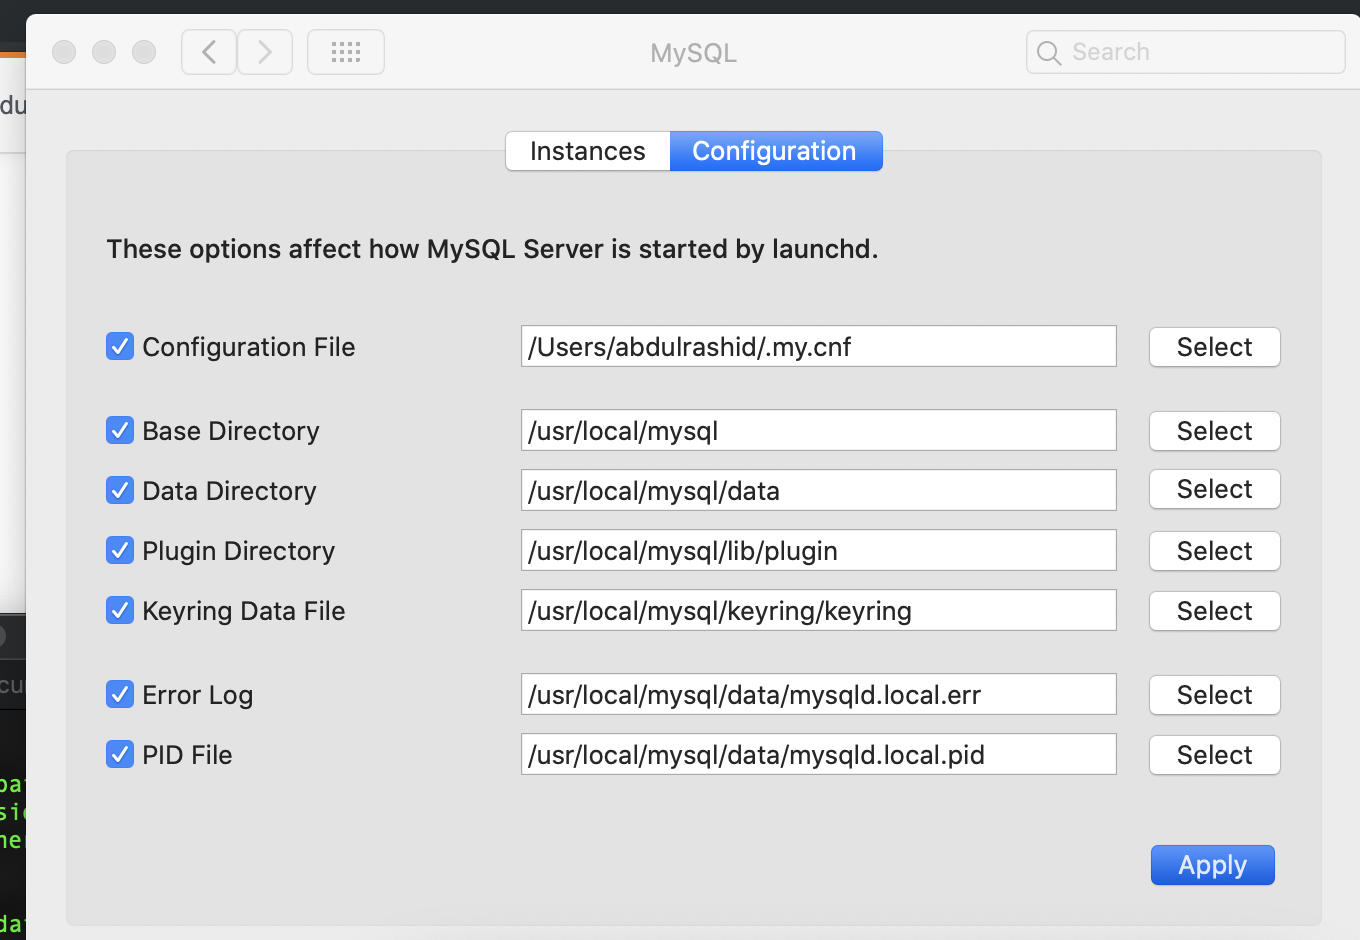The height and width of the screenshot is (940, 1360).
Task: Go forward using the right chevron
Action: click(265, 52)
